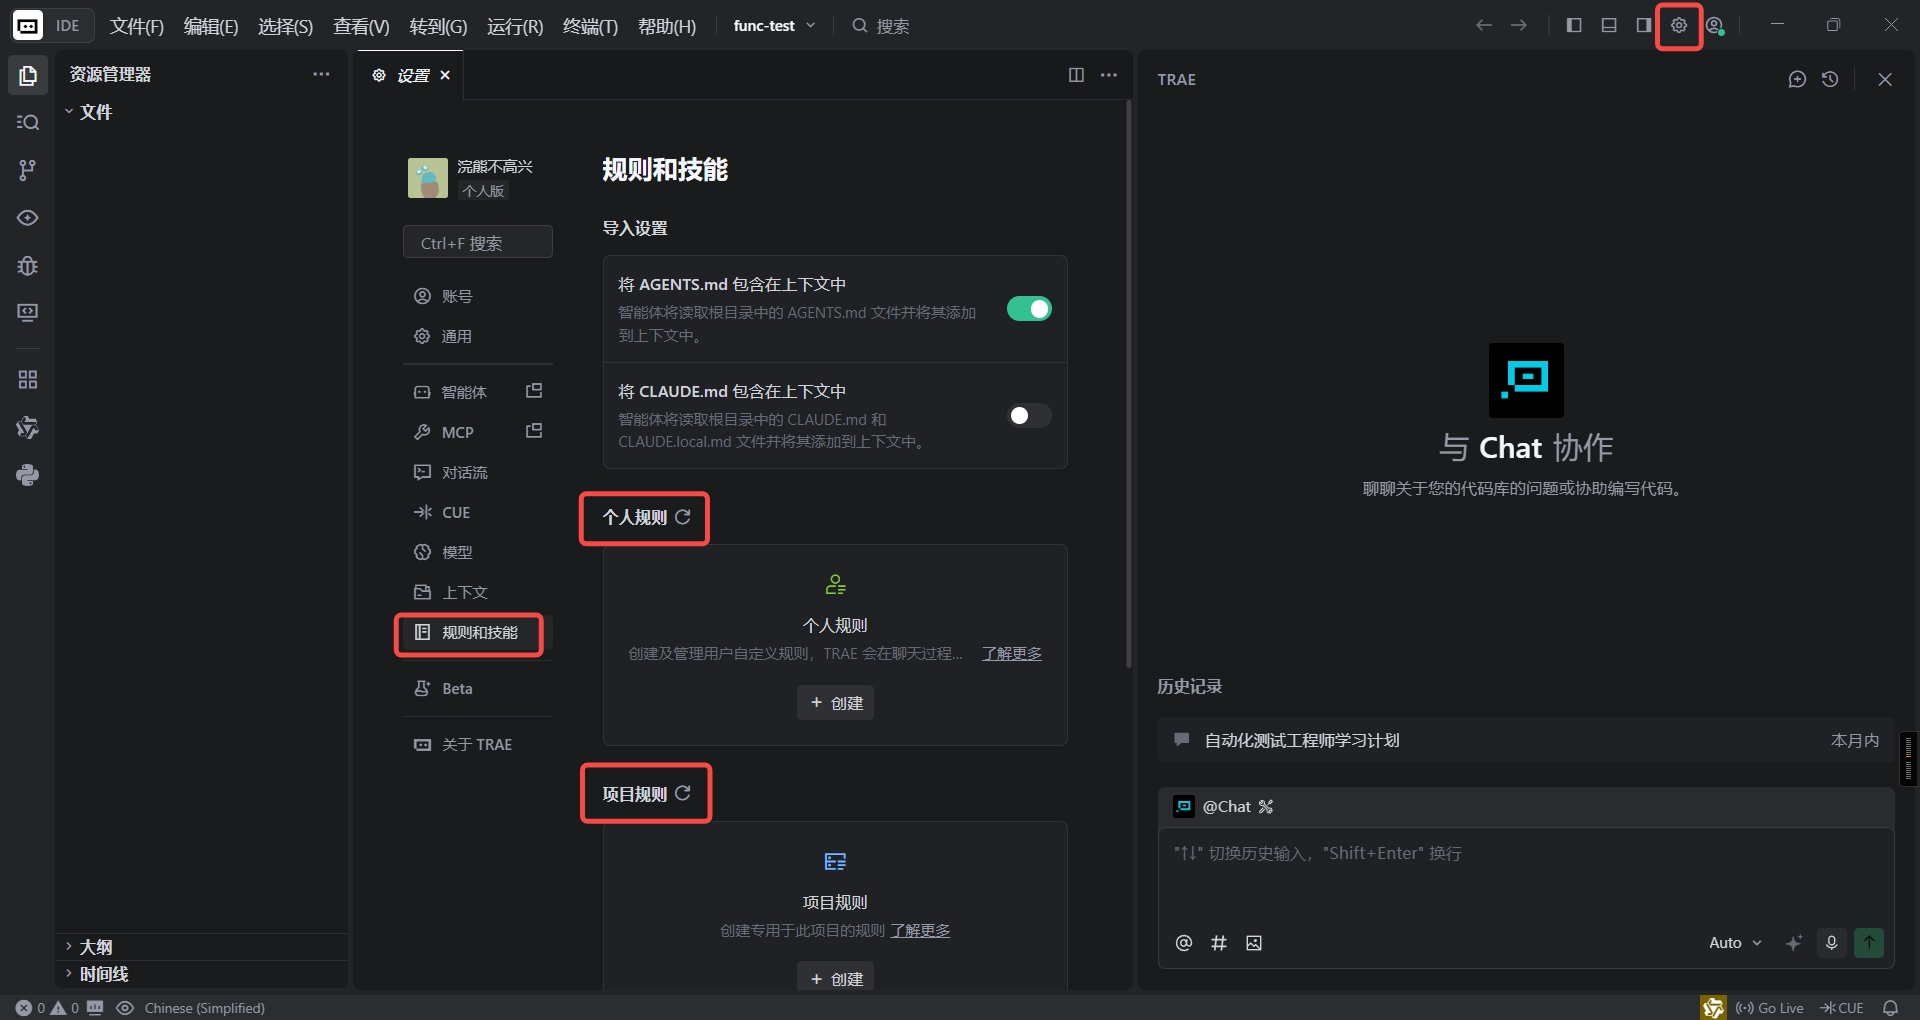Open the func-test project dropdown

click(774, 26)
